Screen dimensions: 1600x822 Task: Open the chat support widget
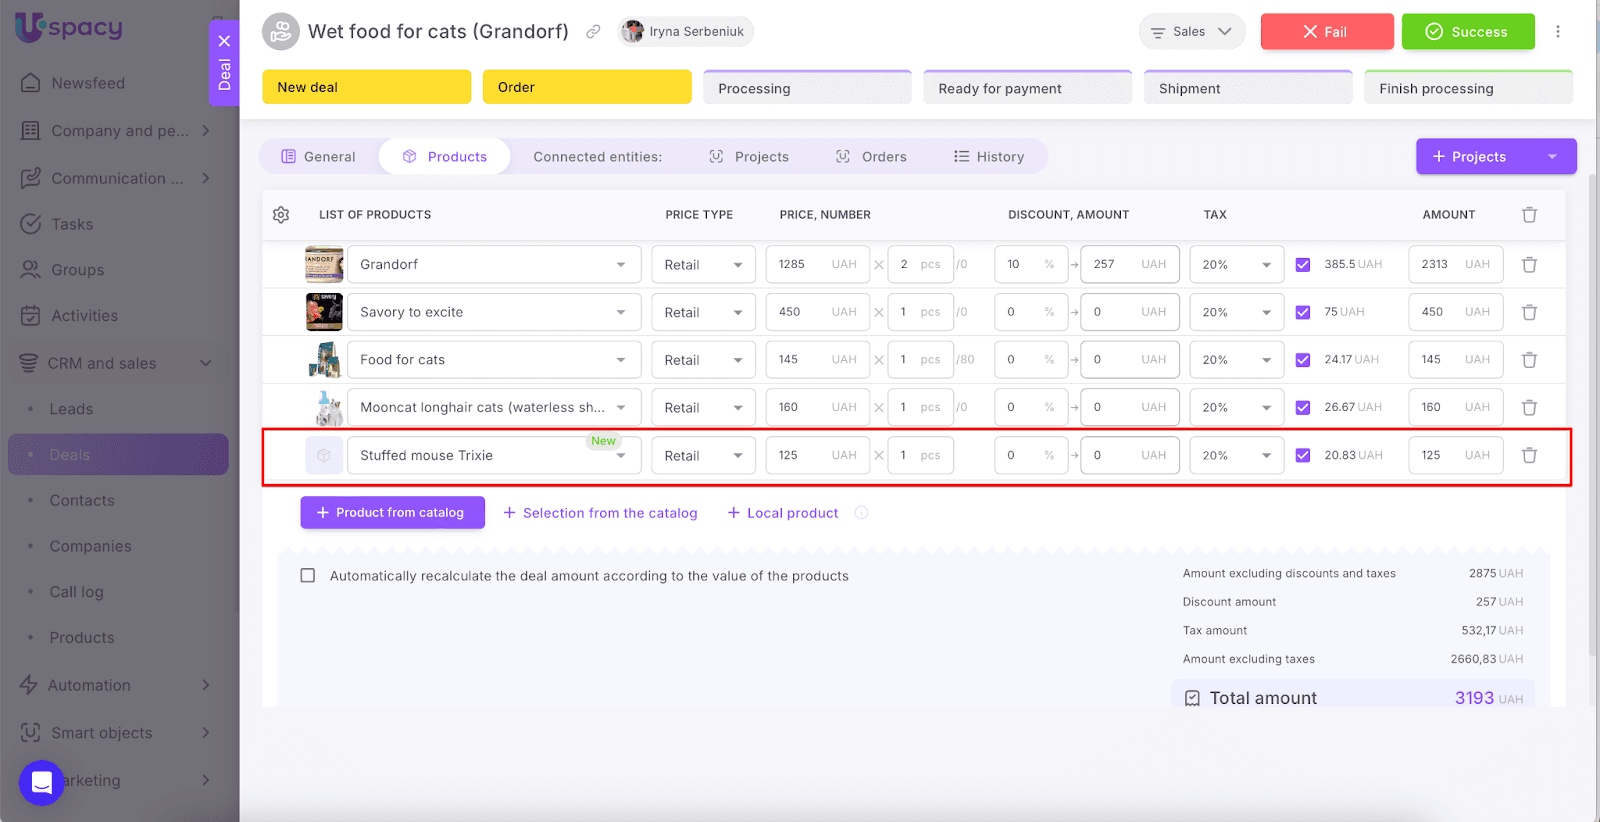coord(41,782)
